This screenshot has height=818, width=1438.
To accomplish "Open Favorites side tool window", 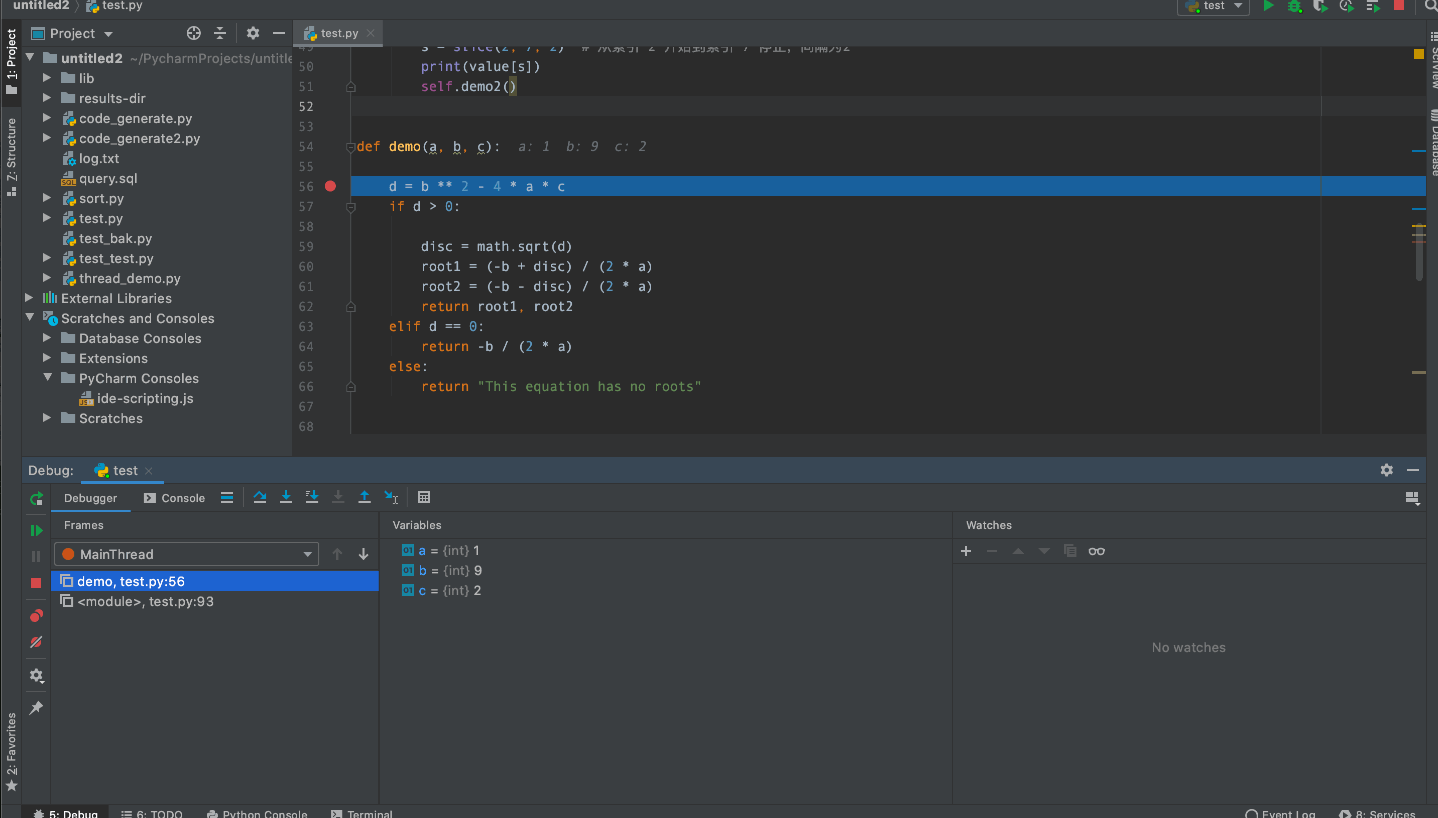I will [11, 752].
